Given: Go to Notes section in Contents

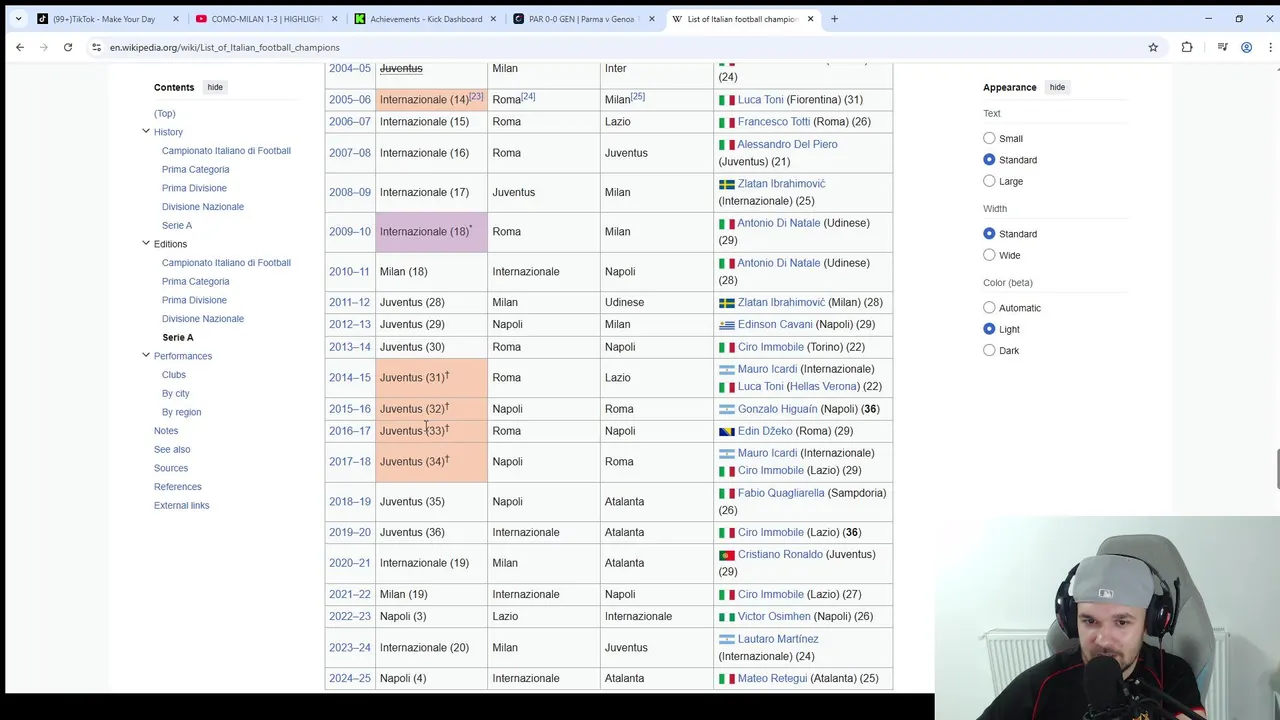Looking at the screenshot, I should point(166,431).
